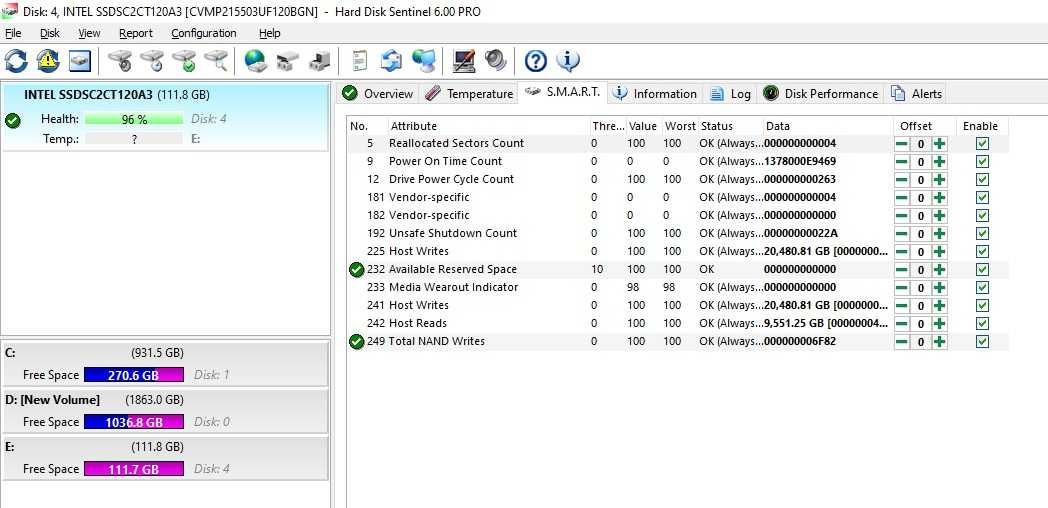Click green check icon on Available Reserved Space row
This screenshot has height=508, width=1048.
tap(357, 269)
